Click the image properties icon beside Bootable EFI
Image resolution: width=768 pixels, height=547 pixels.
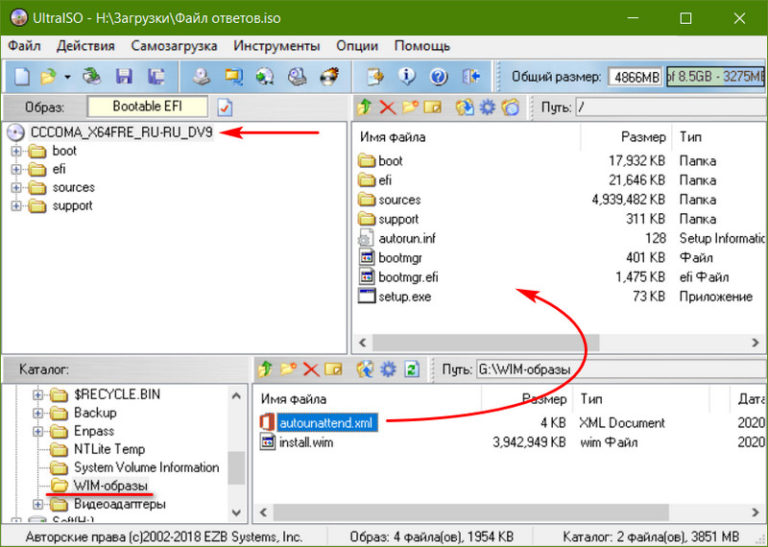pos(225,107)
